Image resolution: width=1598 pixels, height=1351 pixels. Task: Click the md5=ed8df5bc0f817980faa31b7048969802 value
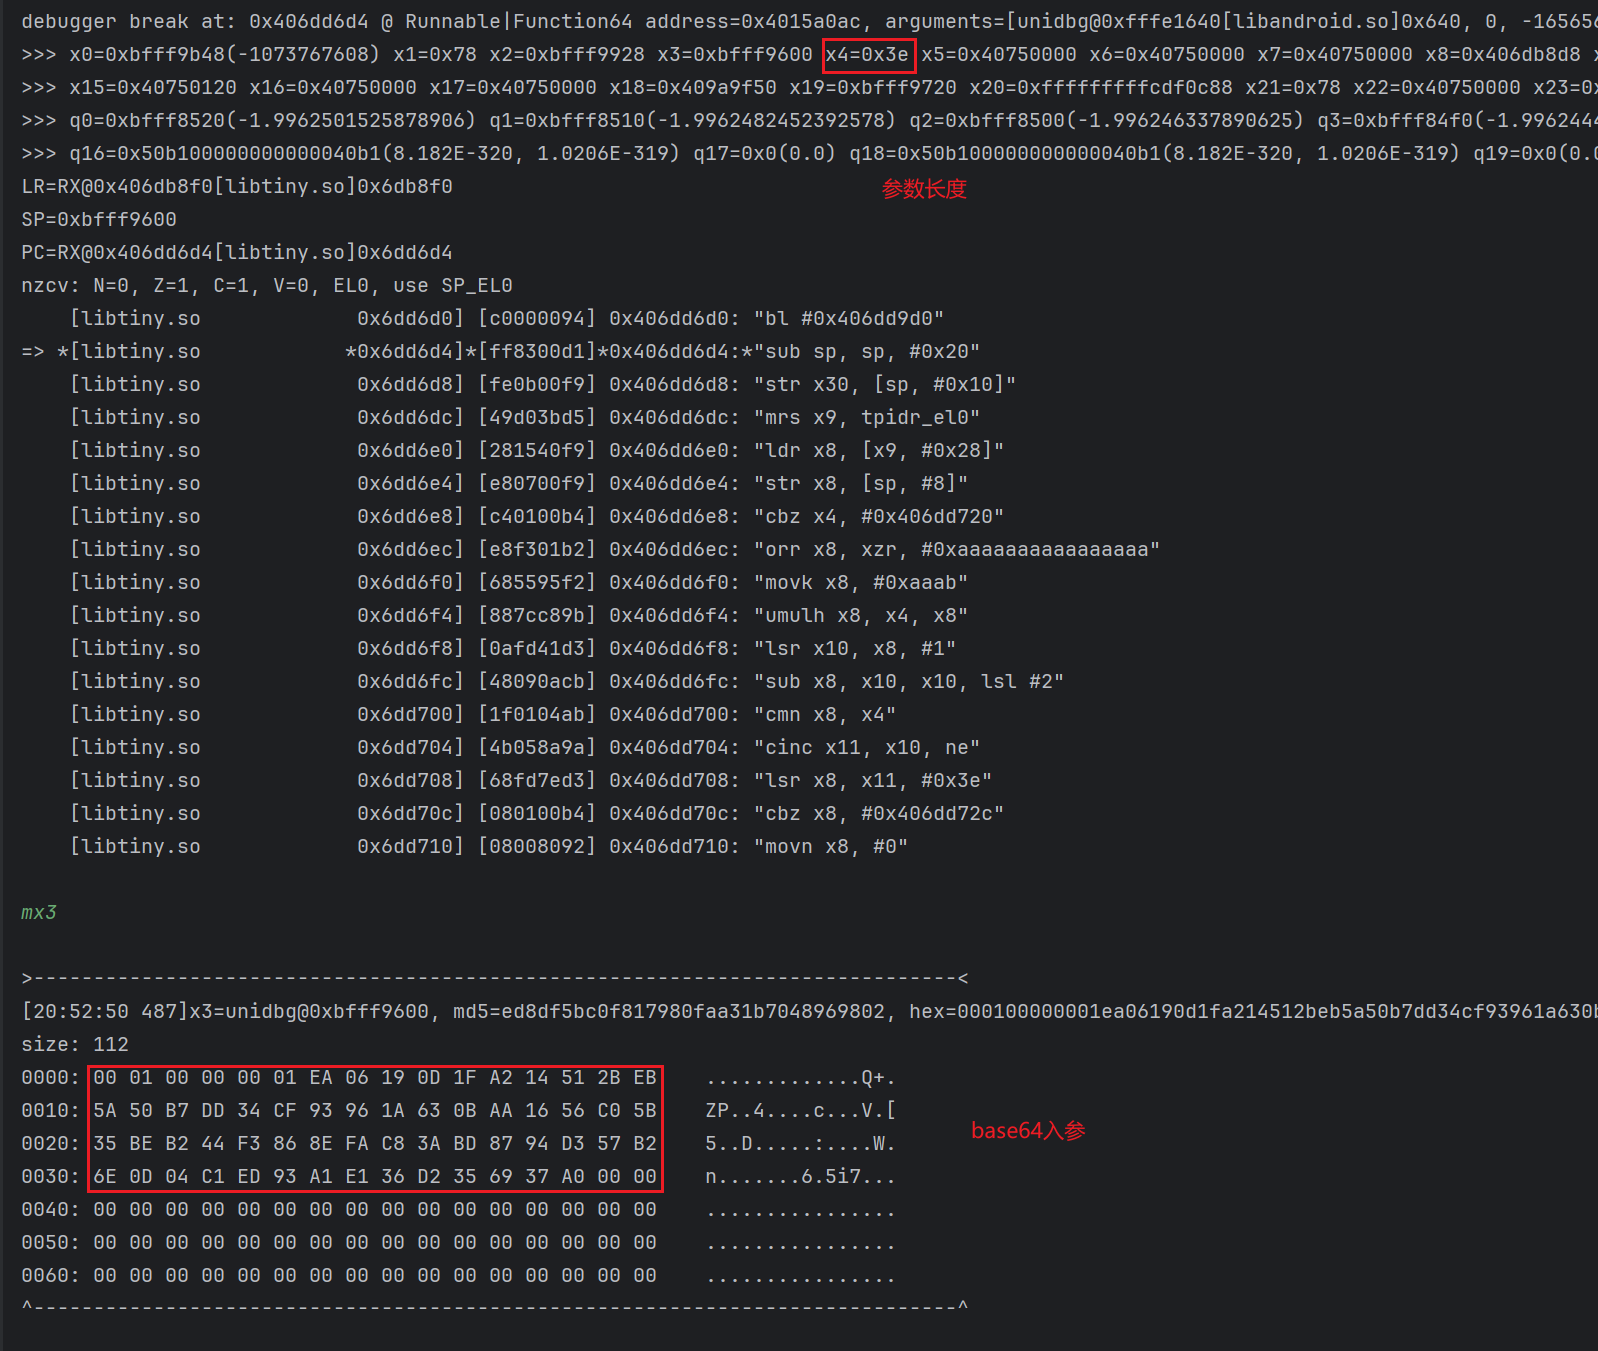(x=669, y=1011)
